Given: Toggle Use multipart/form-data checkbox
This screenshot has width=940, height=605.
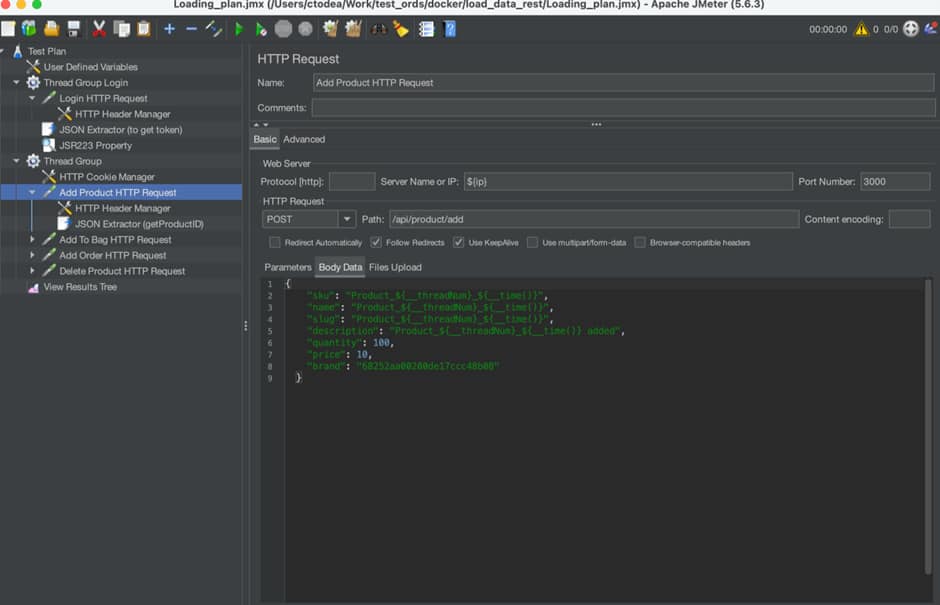Looking at the screenshot, I should pyautogui.click(x=533, y=242).
